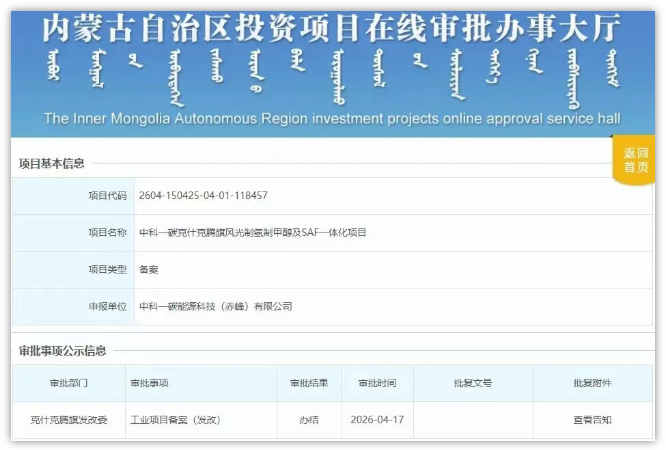Image resolution: width=666 pixels, height=450 pixels.
Task: Click the orange 返回首页 button
Action: coord(636,160)
